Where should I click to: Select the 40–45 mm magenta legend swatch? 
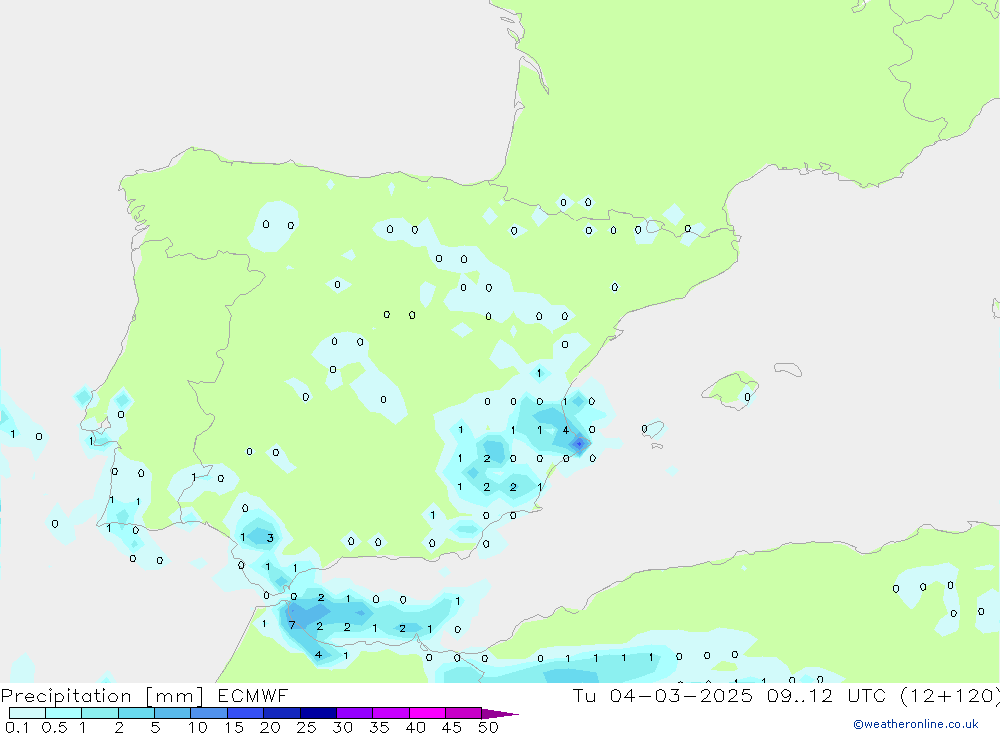(427, 713)
